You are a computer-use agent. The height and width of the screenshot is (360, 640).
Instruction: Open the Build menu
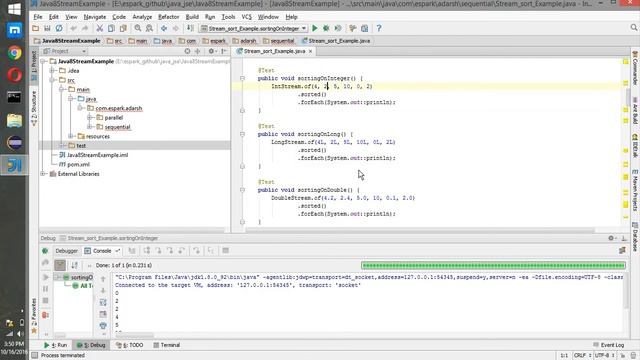(x=192, y=17)
